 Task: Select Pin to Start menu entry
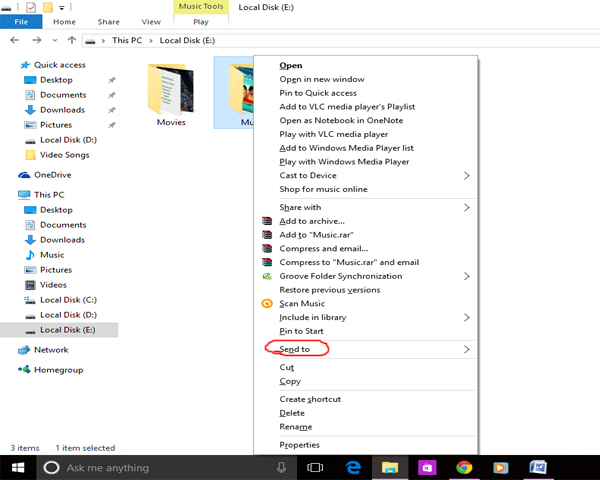point(301,331)
